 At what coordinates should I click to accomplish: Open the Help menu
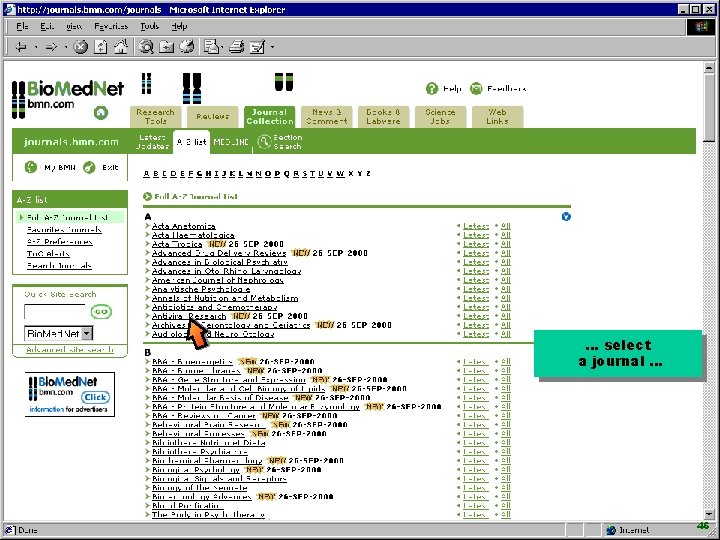[180, 27]
